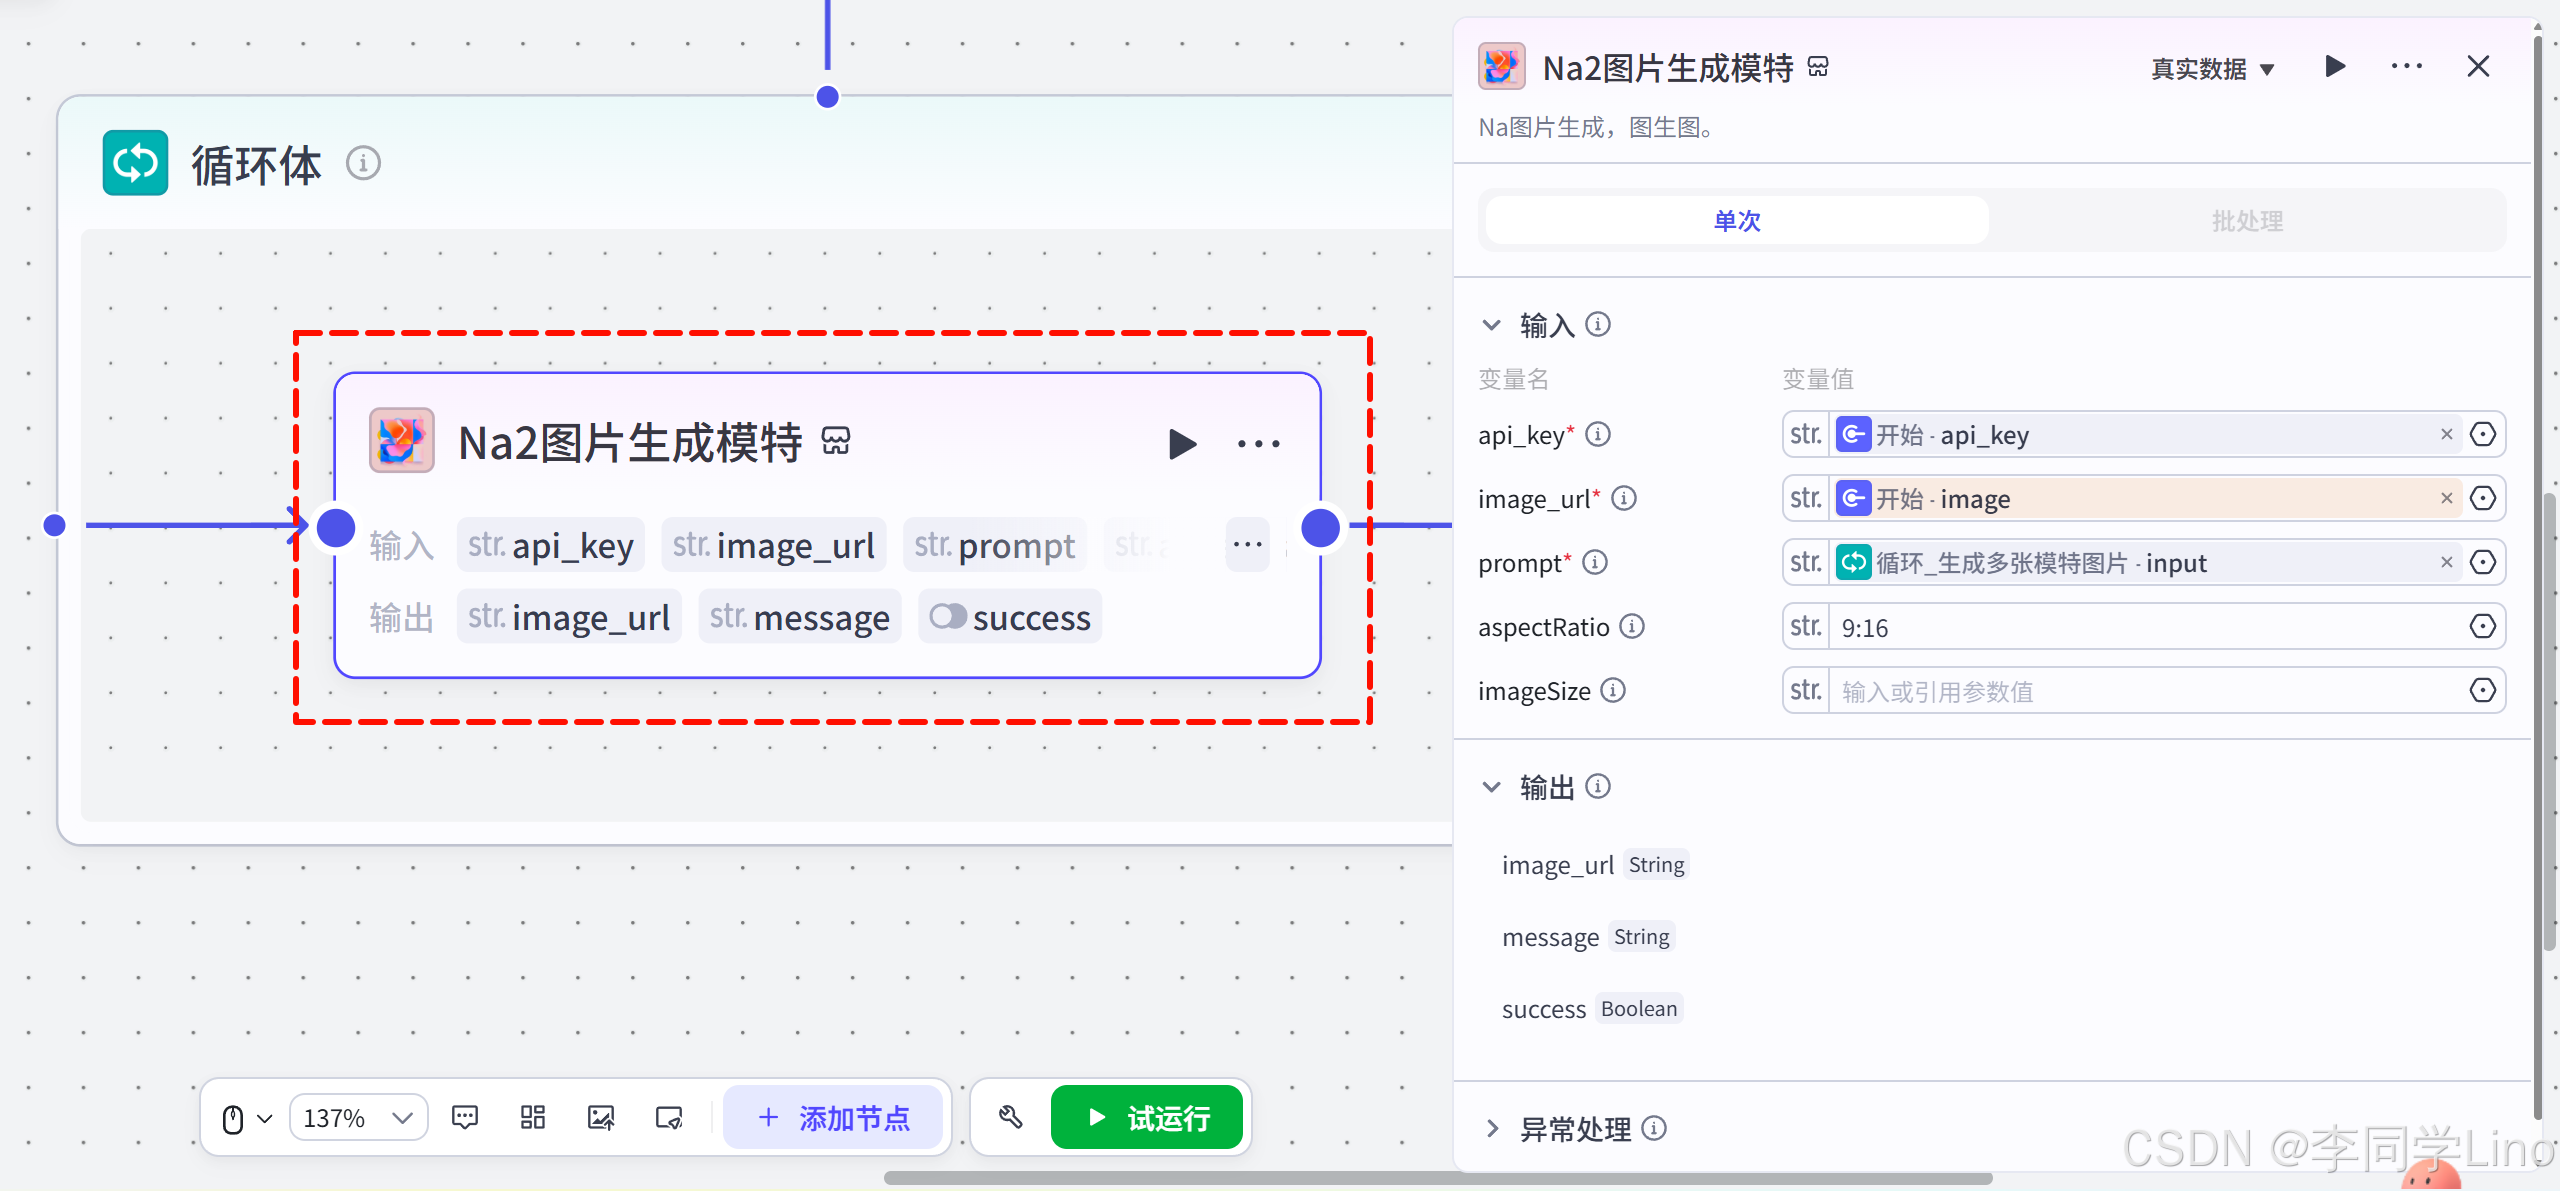Click the 添加节点 button
2560x1191 pixels.
pyautogui.click(x=833, y=1117)
